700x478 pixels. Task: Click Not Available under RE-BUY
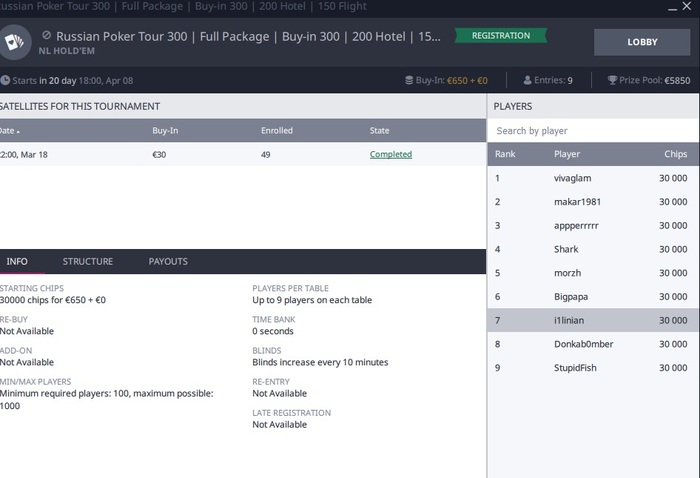[x=27, y=331]
